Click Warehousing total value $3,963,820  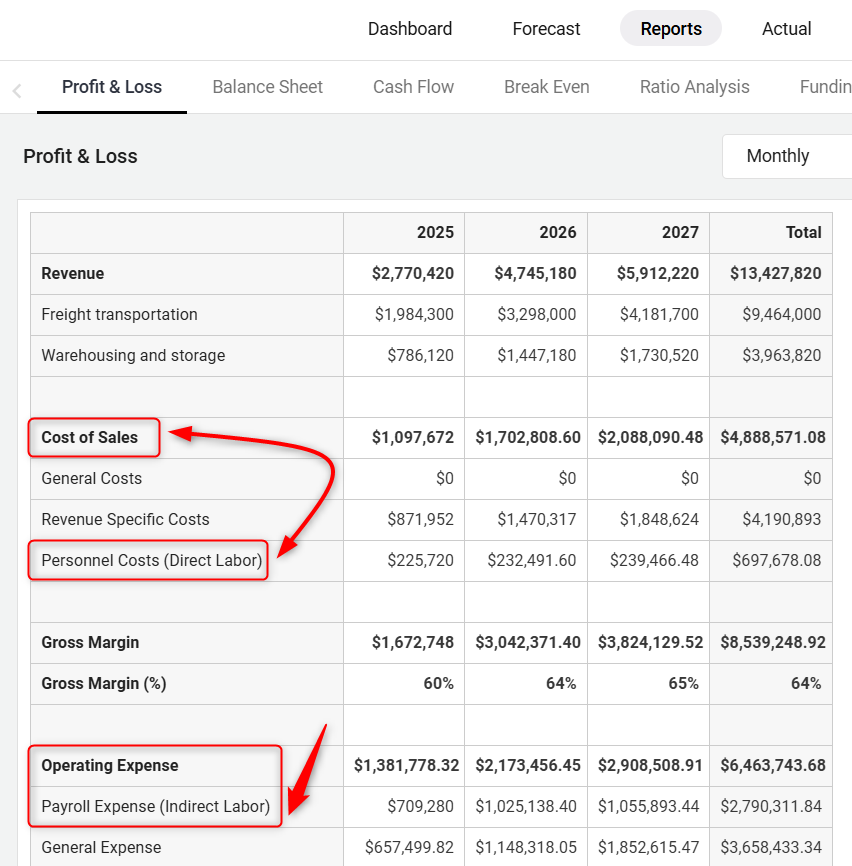pyautogui.click(x=781, y=355)
